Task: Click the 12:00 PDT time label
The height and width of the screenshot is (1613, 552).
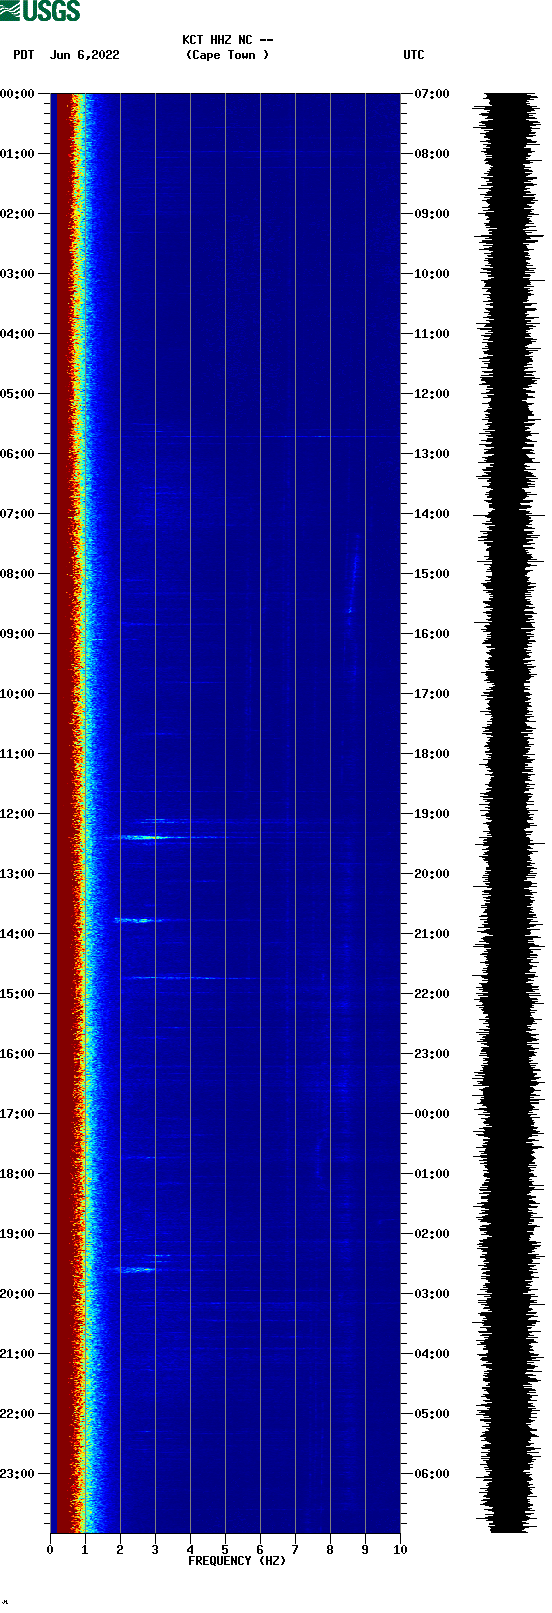Action: [x=18, y=814]
